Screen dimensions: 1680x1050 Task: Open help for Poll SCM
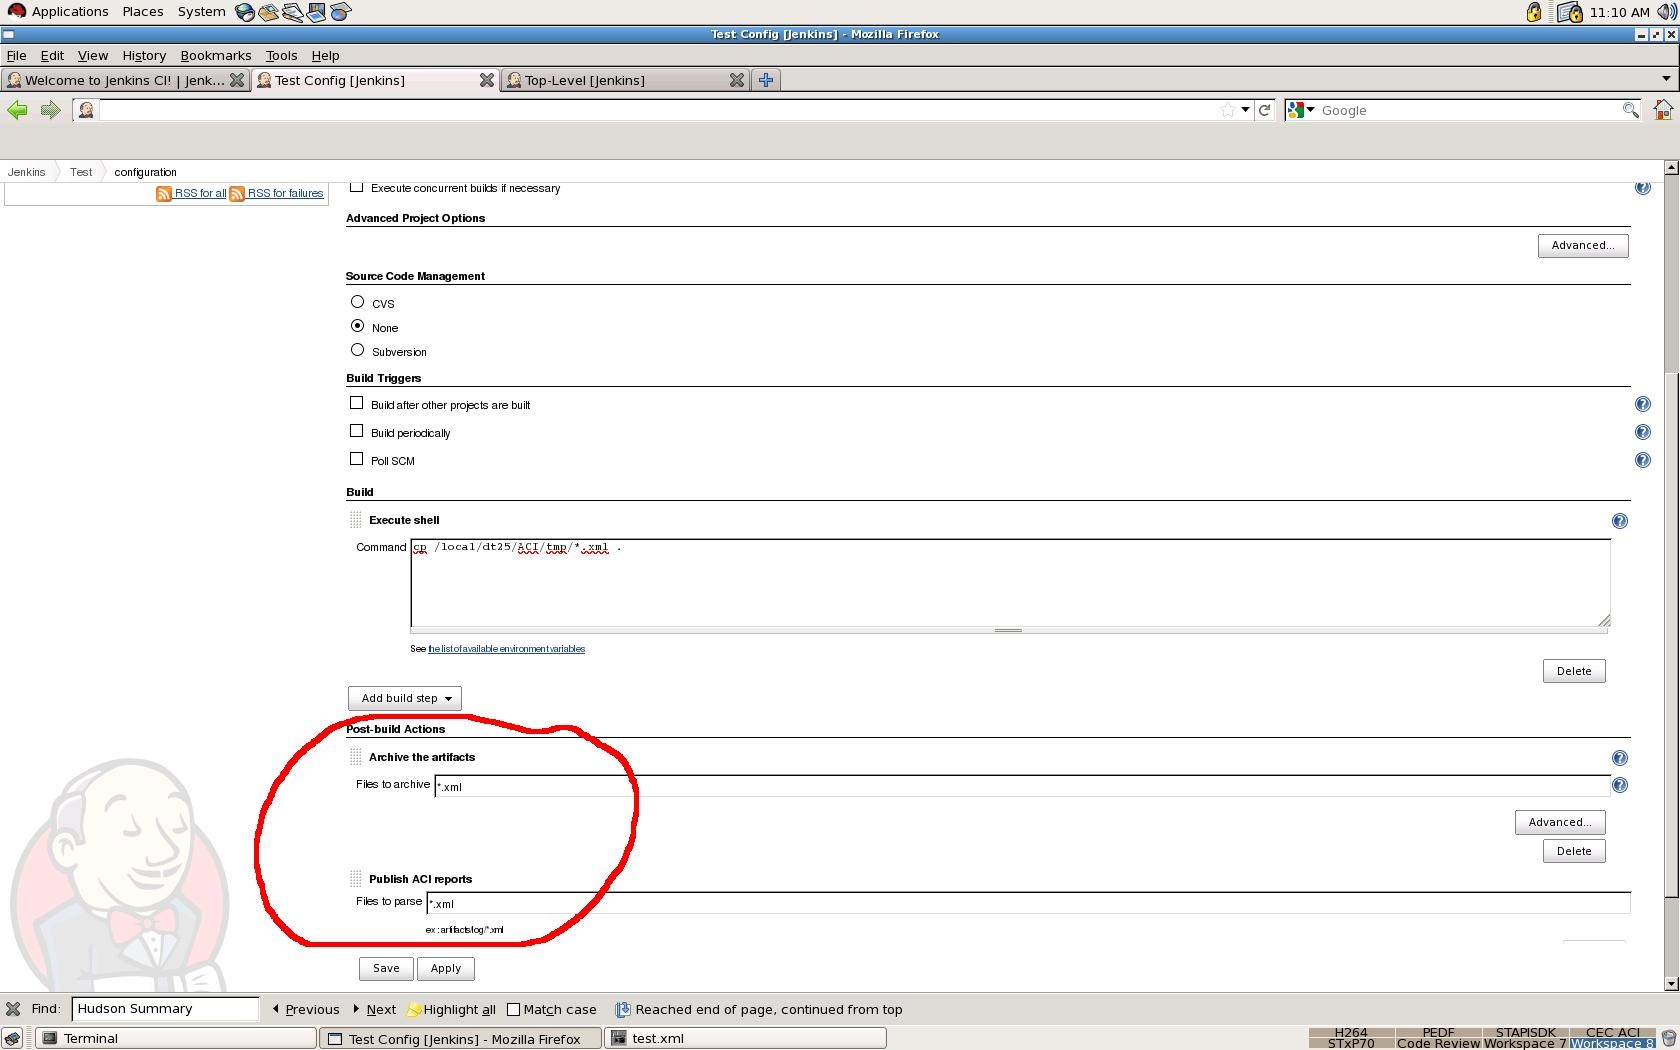pos(1642,460)
